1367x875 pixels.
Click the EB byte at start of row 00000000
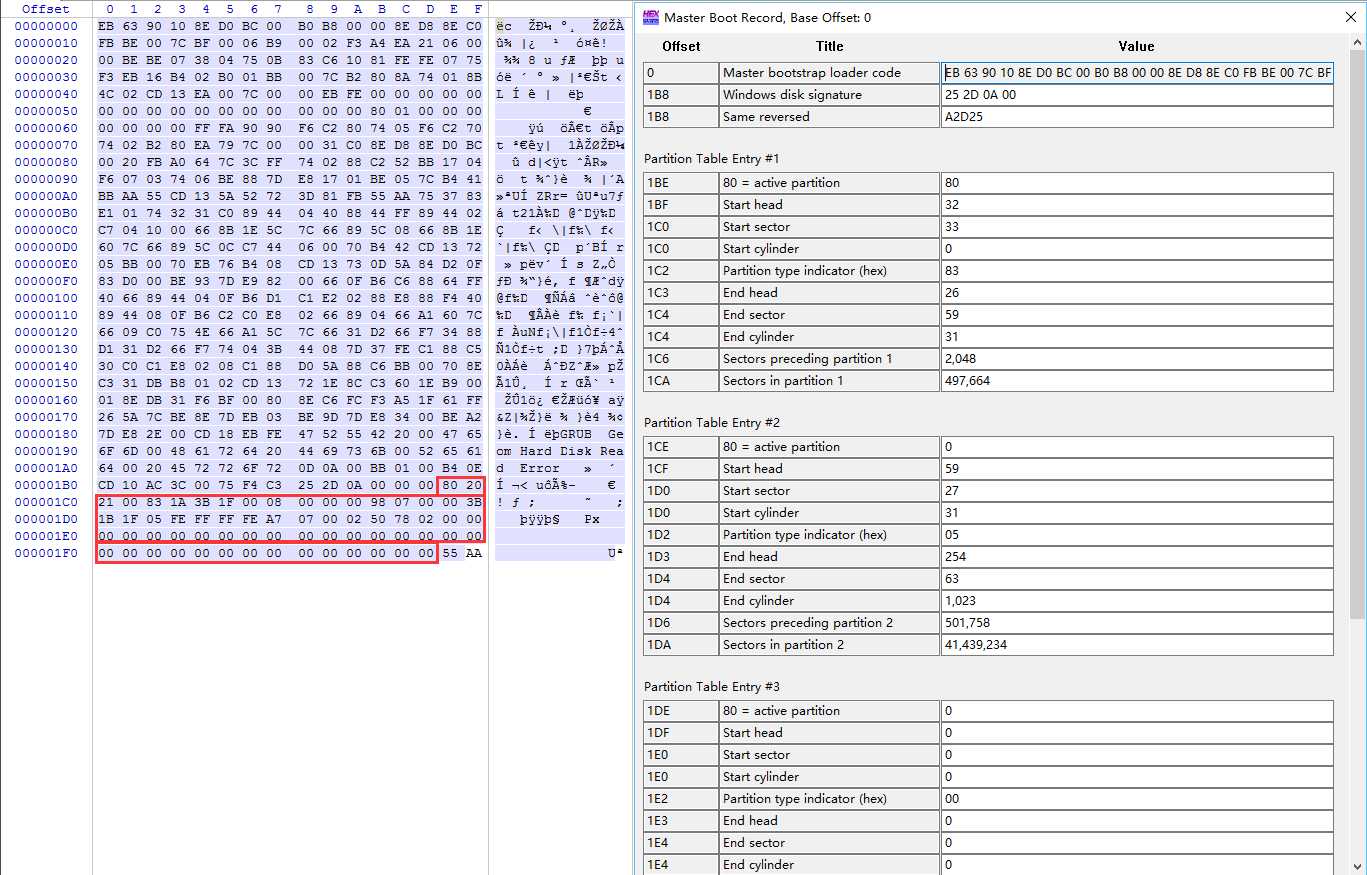tap(106, 26)
